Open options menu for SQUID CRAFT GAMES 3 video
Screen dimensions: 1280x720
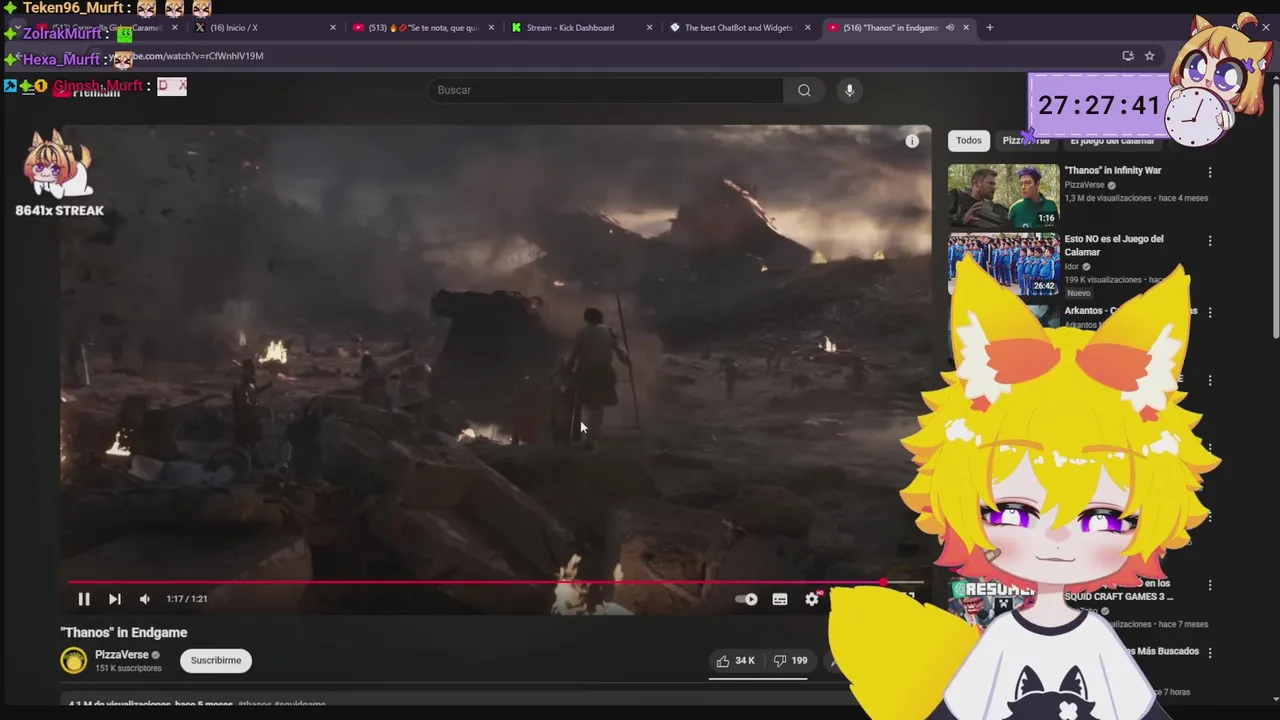tap(1210, 585)
